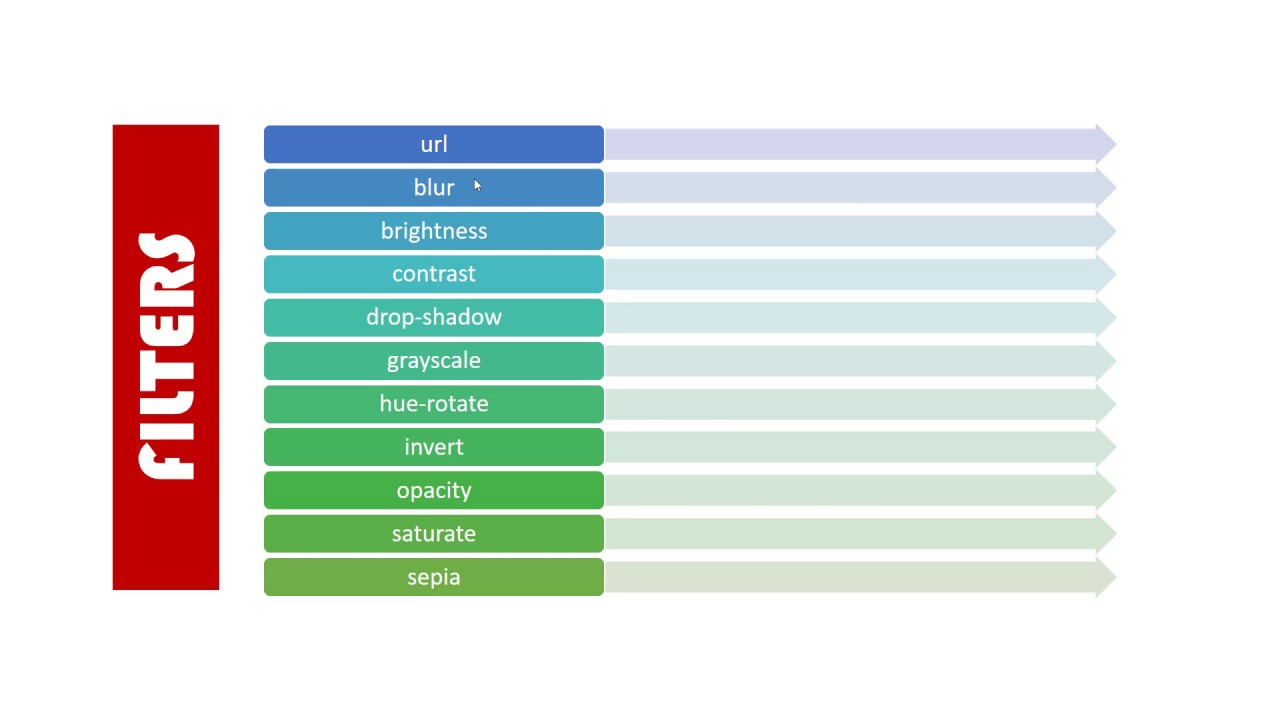Click the sepia filter box
Image resolution: width=1280 pixels, height=720 pixels.
(433, 577)
